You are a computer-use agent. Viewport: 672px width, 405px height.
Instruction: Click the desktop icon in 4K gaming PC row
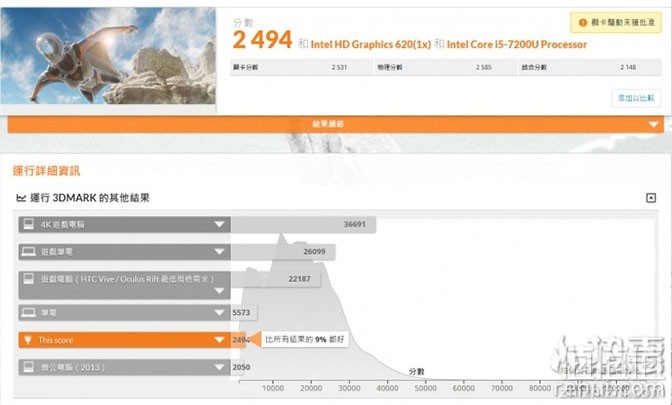point(29,224)
